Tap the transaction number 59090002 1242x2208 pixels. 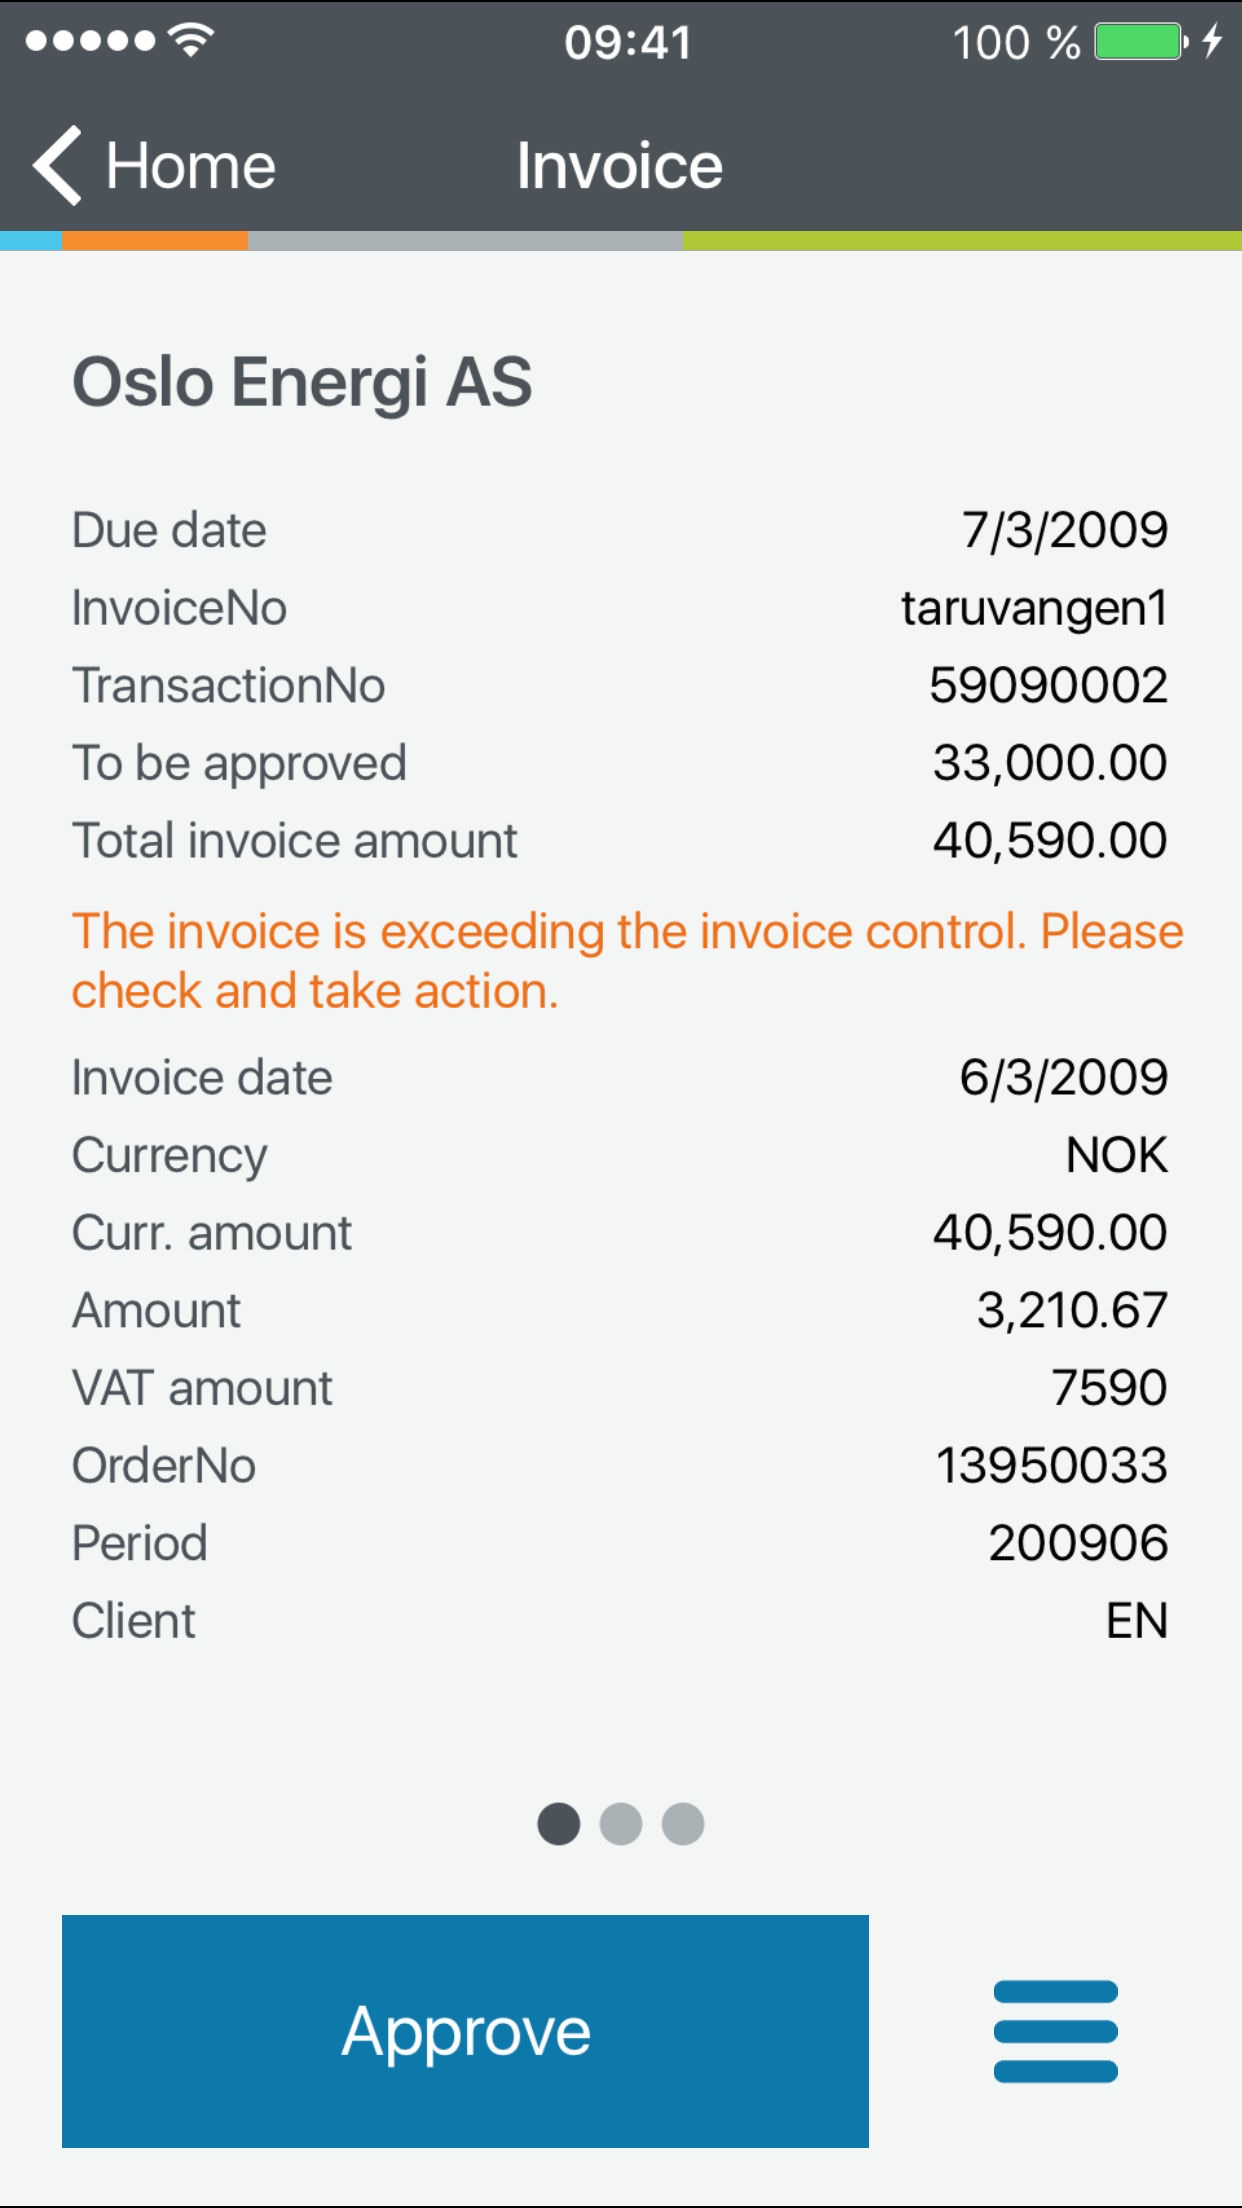[x=1048, y=686]
